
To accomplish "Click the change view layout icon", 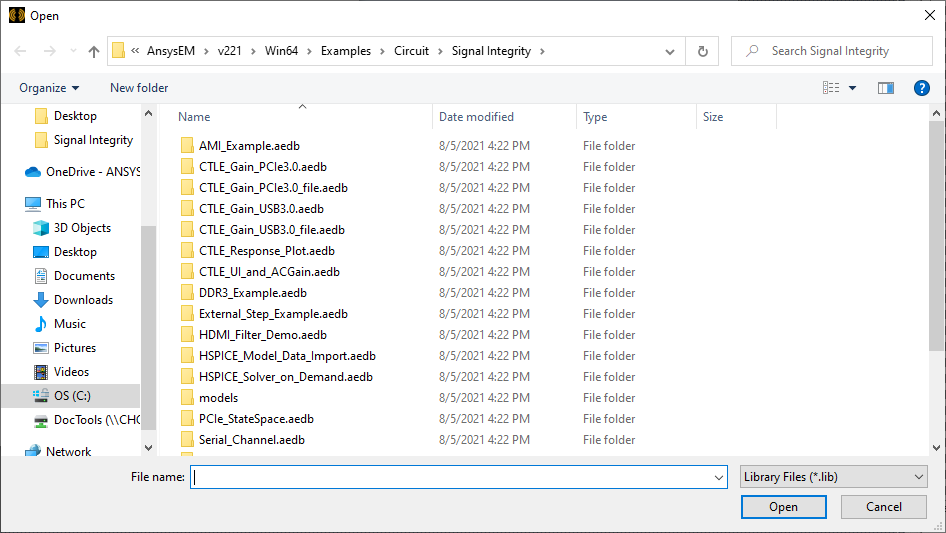I will 831,88.
